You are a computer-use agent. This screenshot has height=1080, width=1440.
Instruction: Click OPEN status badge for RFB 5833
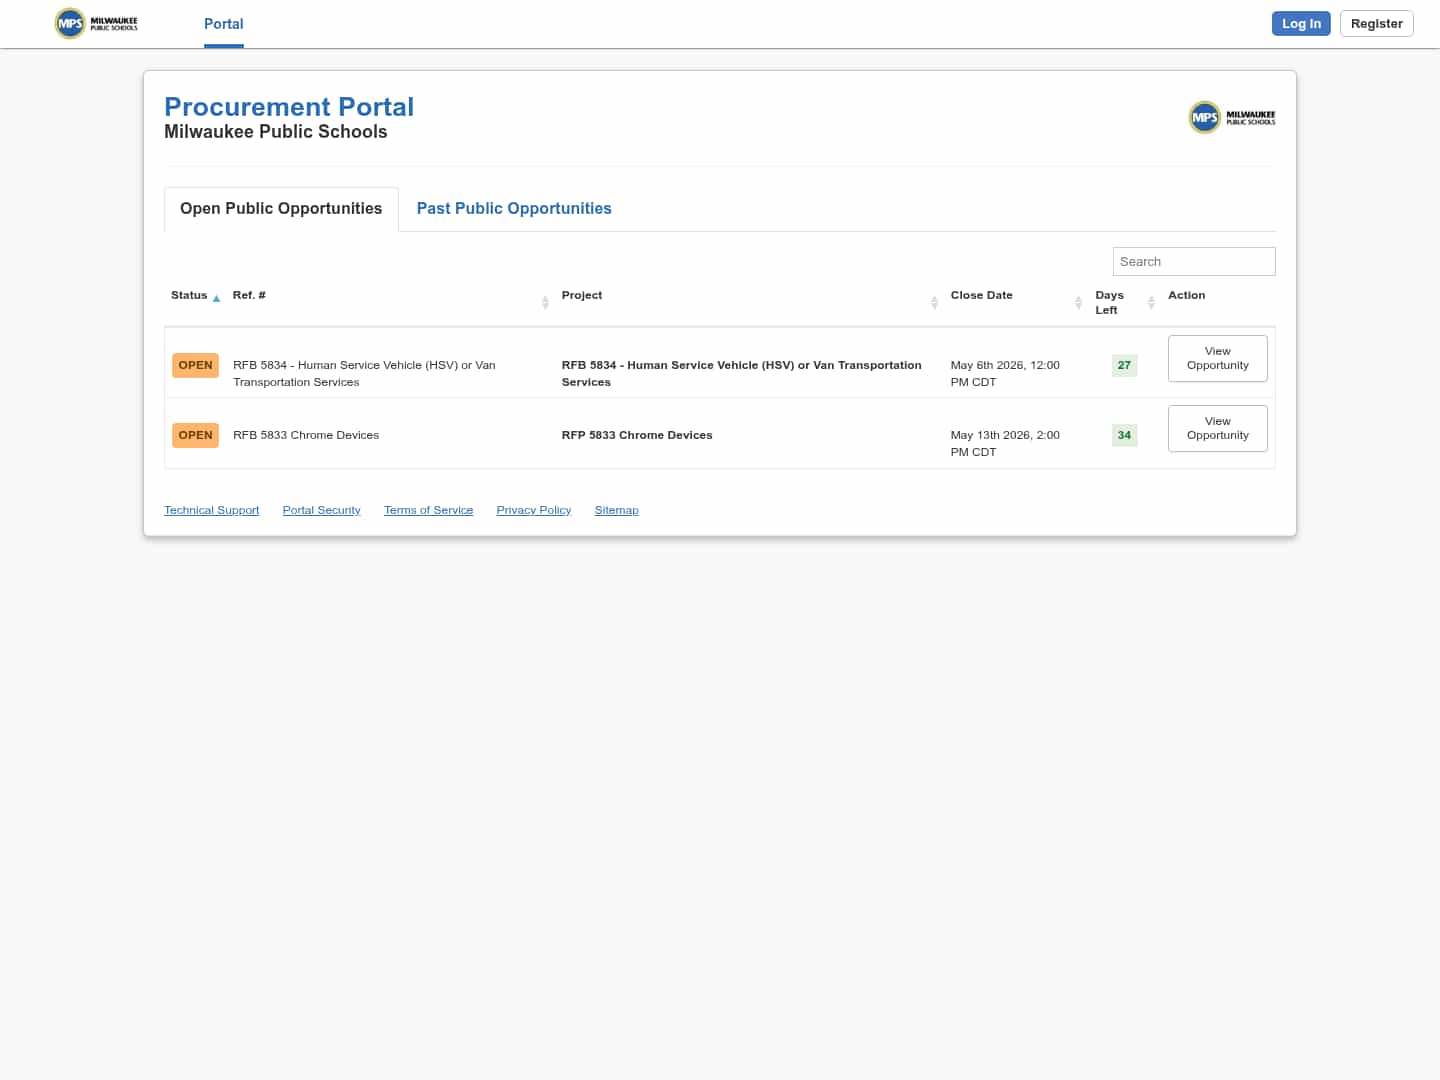(x=195, y=435)
